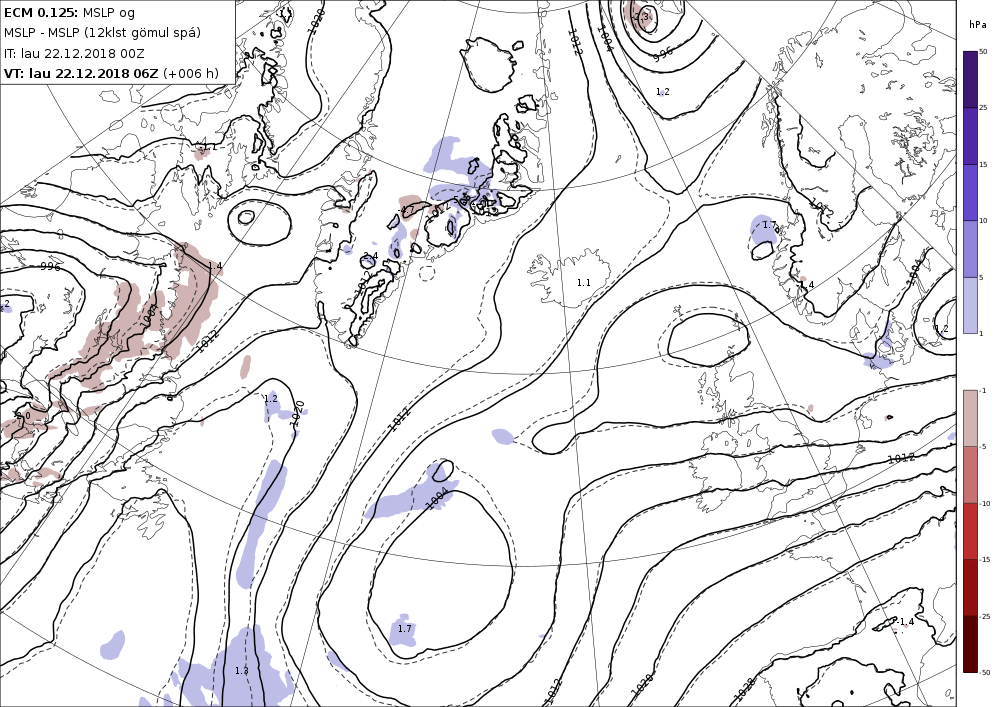Screen dimensions: 1000x707
Task: Click the '1.3' value in bottom blue patch
Action: click(x=241, y=671)
